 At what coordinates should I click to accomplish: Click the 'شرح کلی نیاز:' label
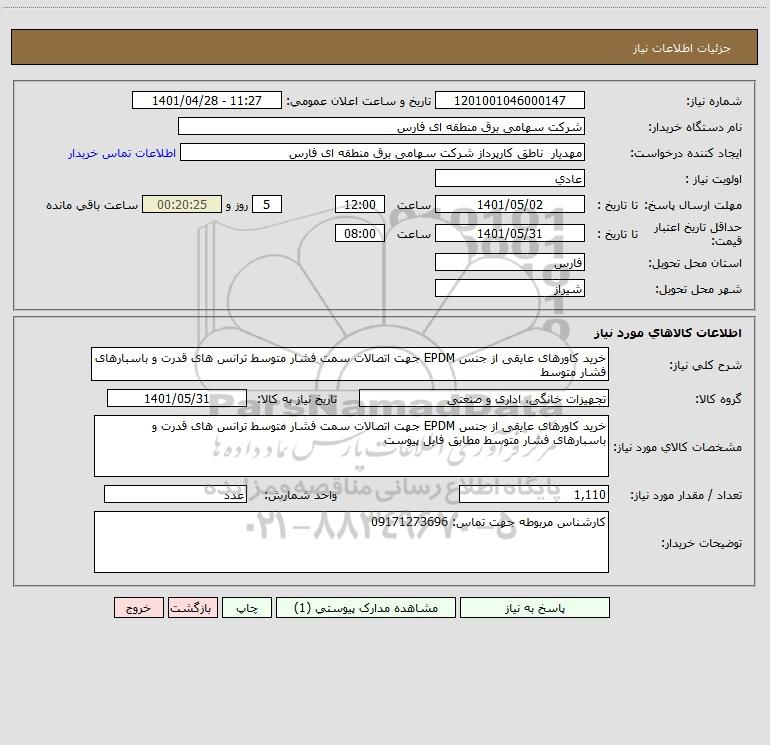(706, 365)
